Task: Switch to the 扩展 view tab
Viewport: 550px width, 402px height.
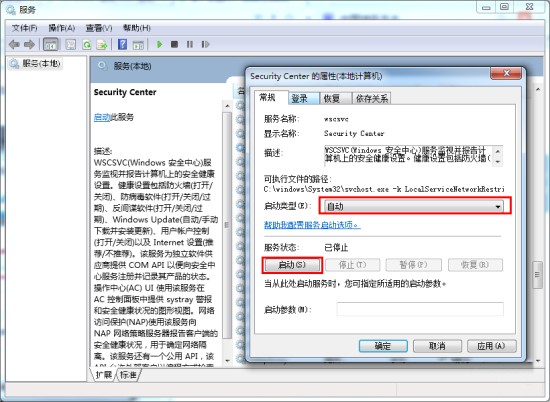Action: click(103, 375)
